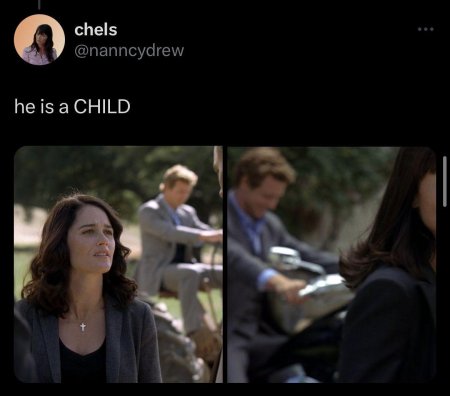
Task: Open the left photo of dark-haired woman
Action: [118, 264]
